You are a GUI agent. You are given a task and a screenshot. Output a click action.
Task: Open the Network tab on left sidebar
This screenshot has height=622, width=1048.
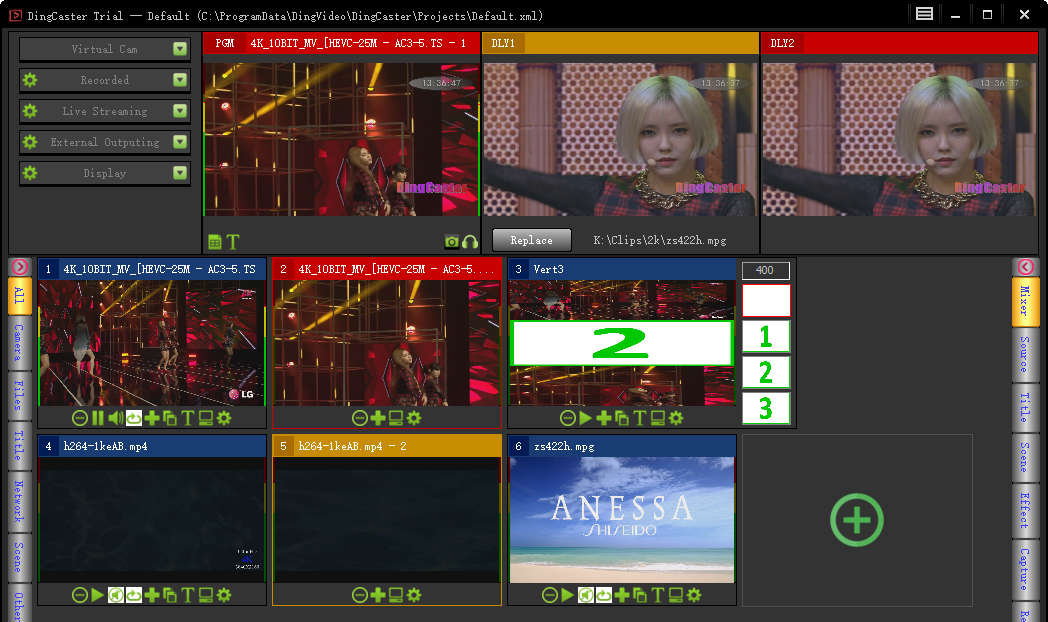point(19,502)
